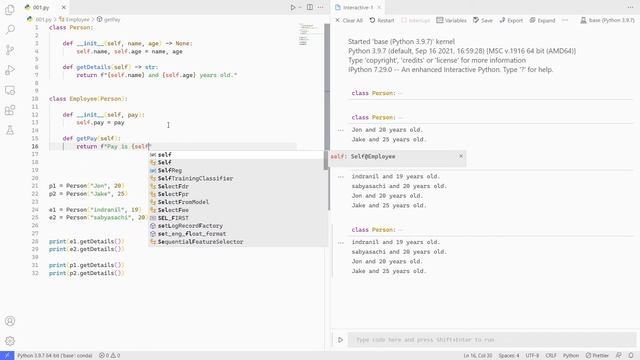
Task: Open editor More Actions menu
Action: point(320,7)
